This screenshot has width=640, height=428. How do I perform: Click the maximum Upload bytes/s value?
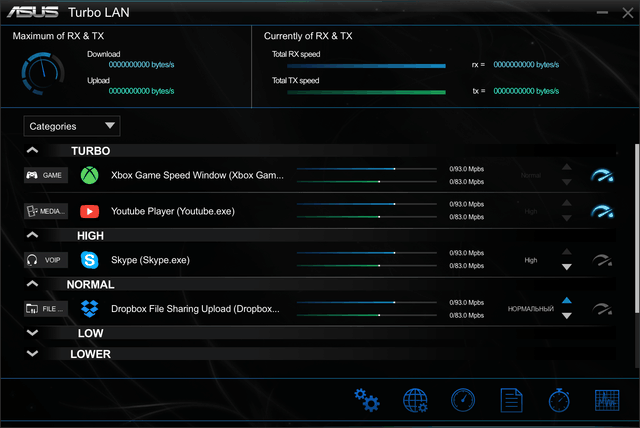coord(141,91)
